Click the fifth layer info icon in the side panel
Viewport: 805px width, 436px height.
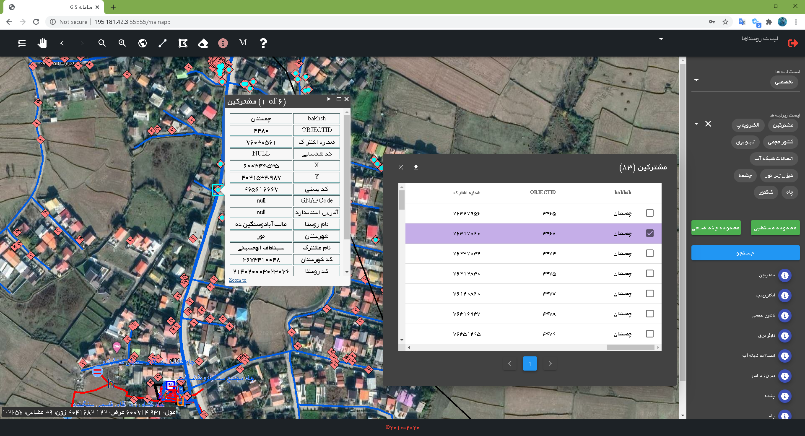[x=784, y=356]
